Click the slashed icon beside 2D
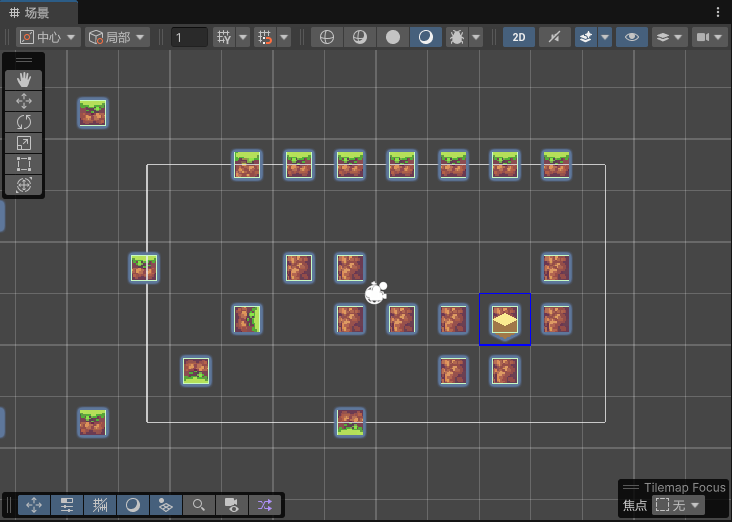Viewport: 732px width, 522px height. coord(555,37)
